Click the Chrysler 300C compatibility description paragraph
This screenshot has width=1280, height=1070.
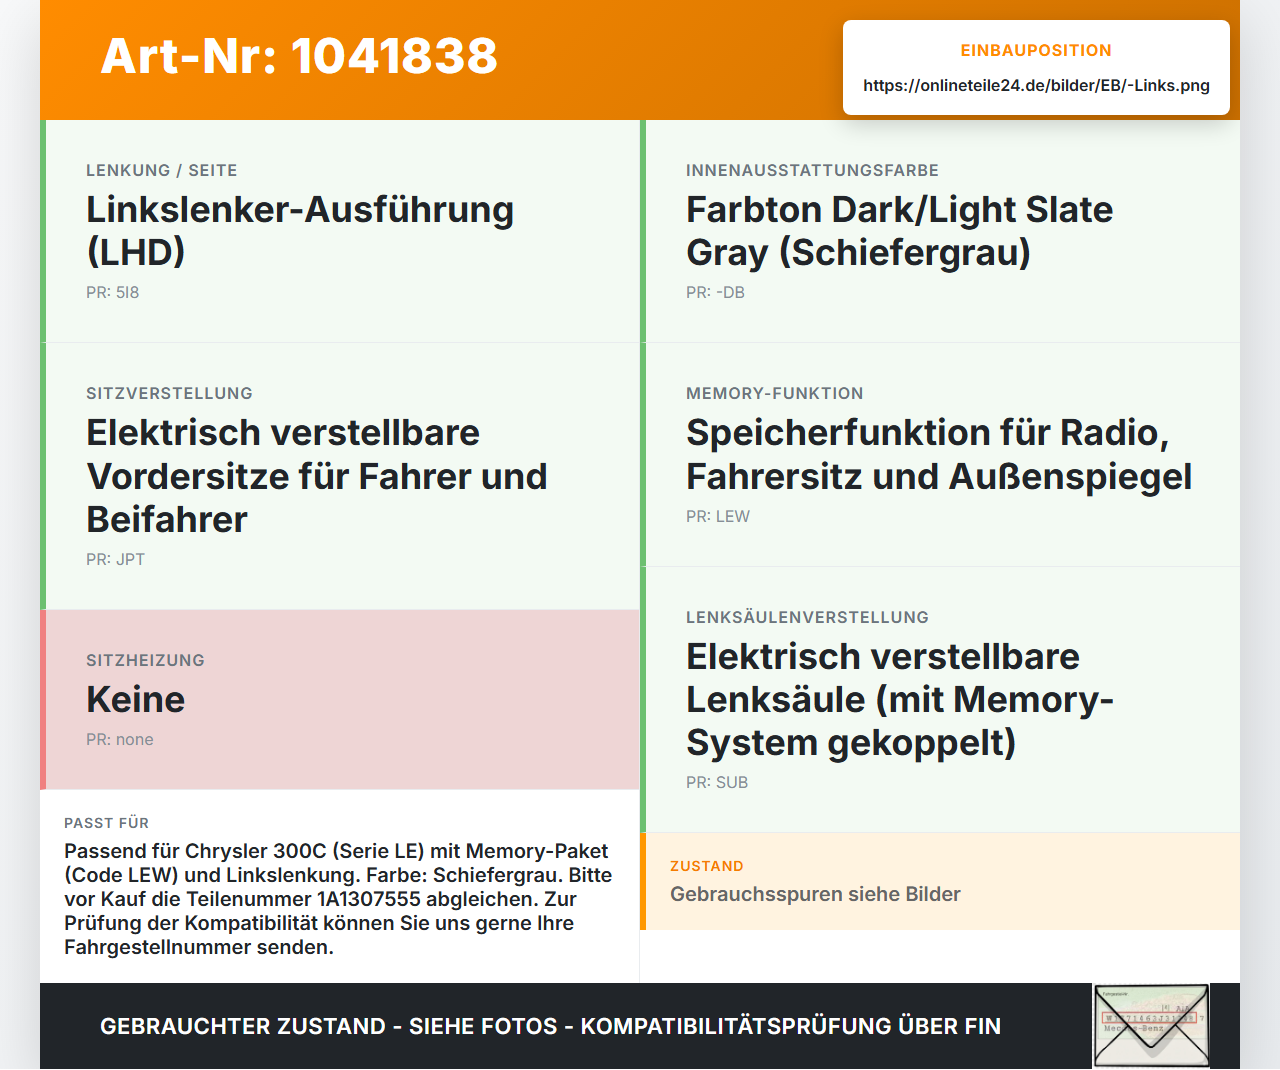click(x=338, y=899)
